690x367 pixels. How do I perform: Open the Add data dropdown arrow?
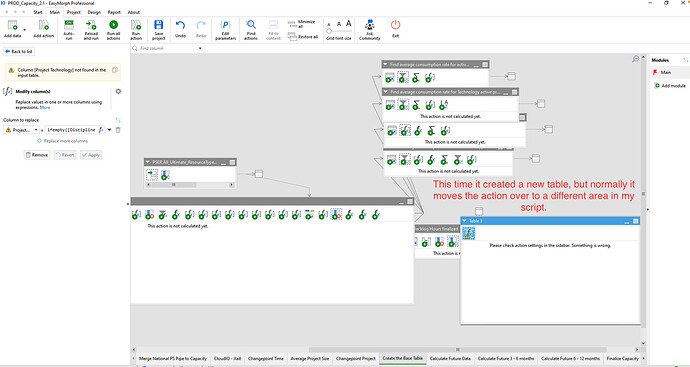25,30
